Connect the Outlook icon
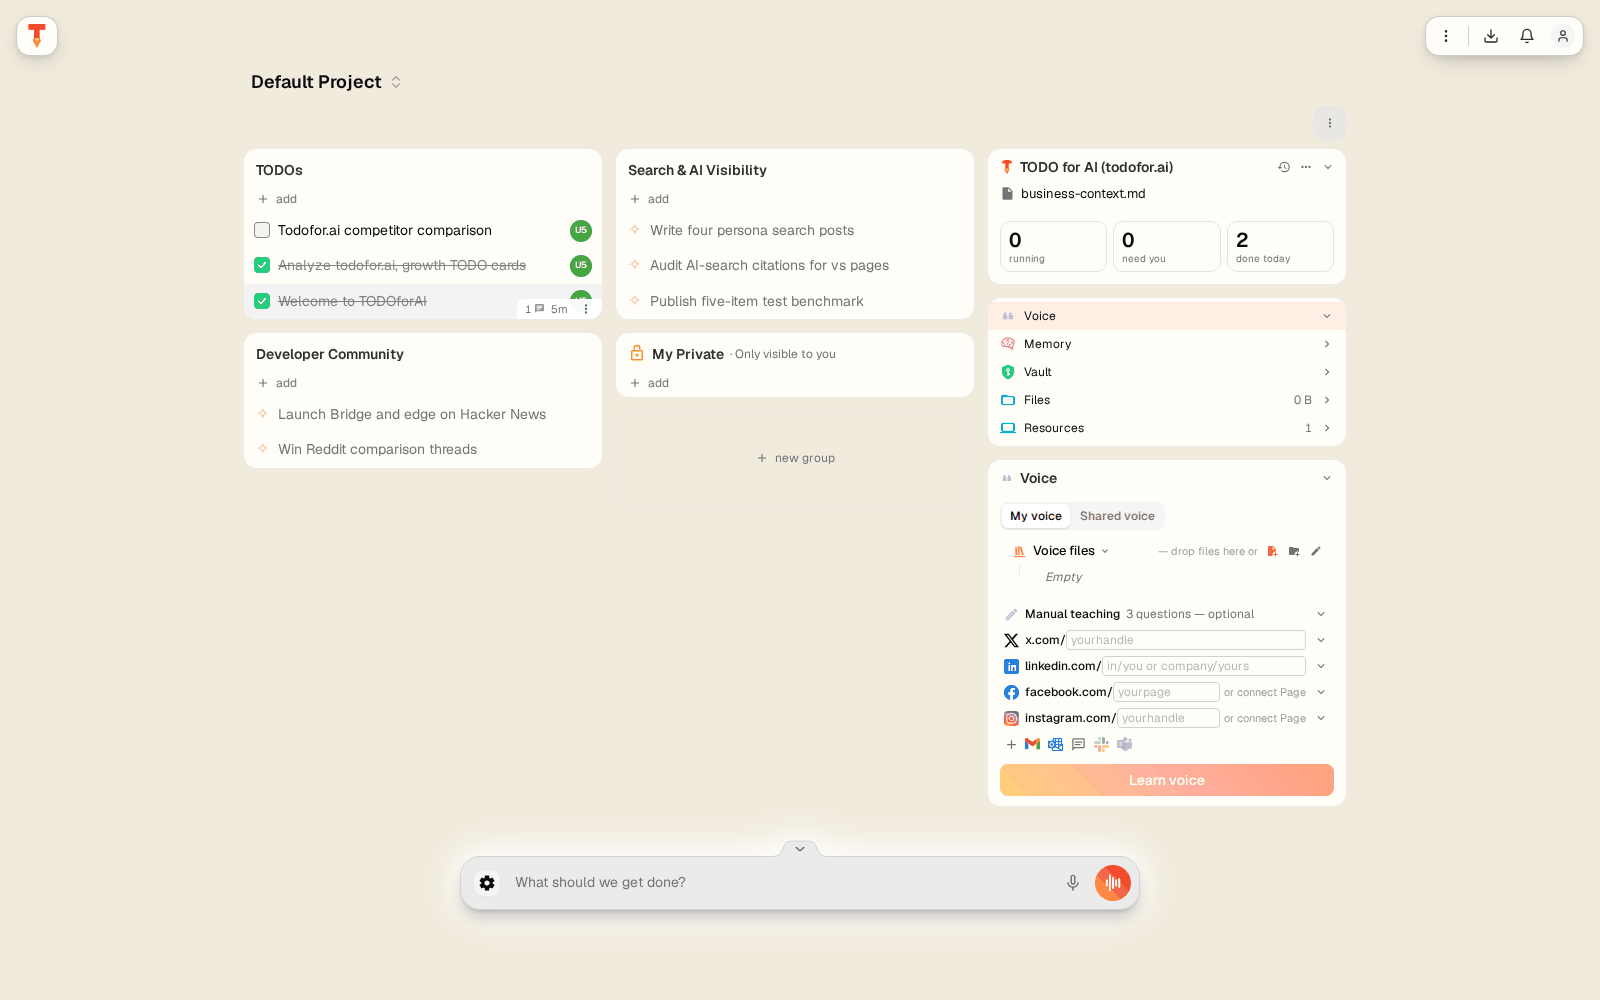Screen dimensions: 1600x1000 coord(1056,744)
